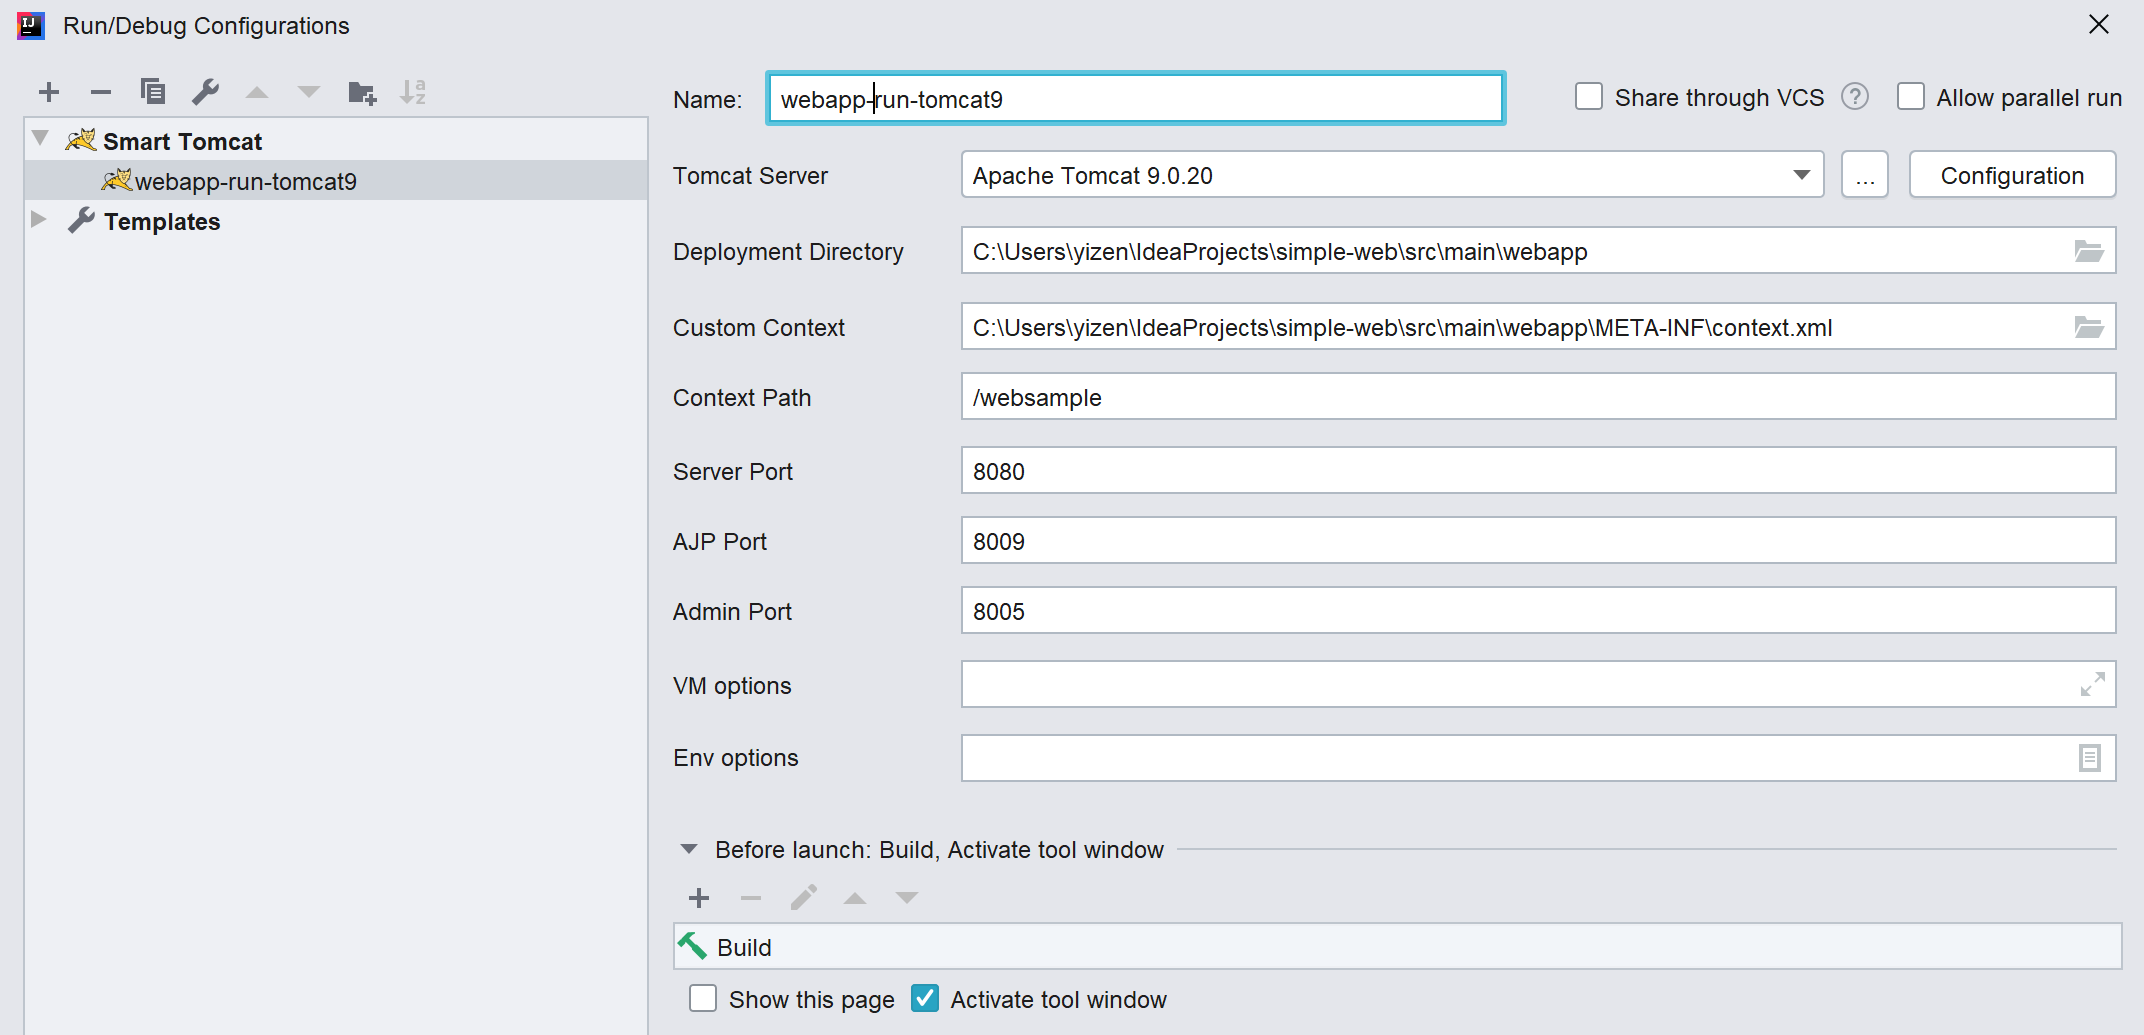Create new folder for configurations
Image resolution: width=2144 pixels, height=1035 pixels.
(362, 93)
